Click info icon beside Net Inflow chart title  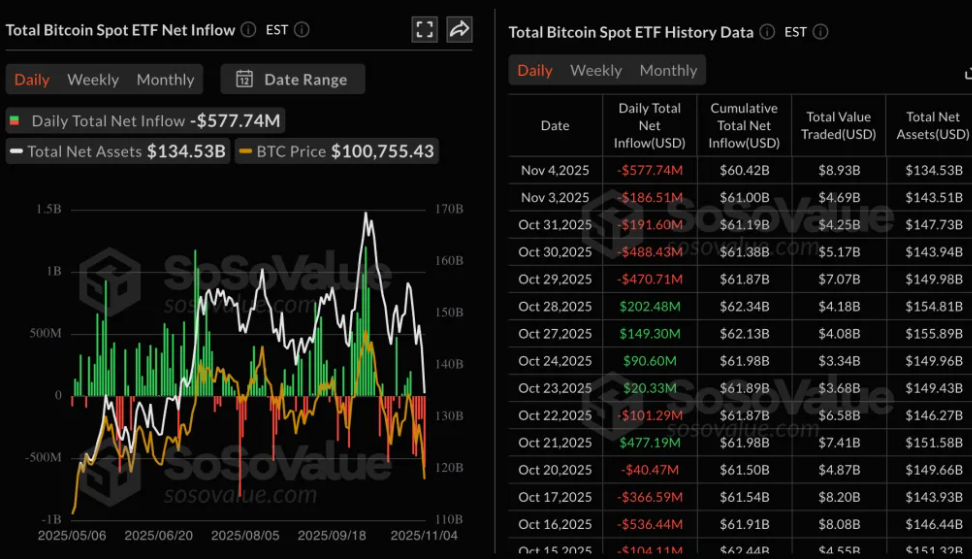click(x=248, y=30)
